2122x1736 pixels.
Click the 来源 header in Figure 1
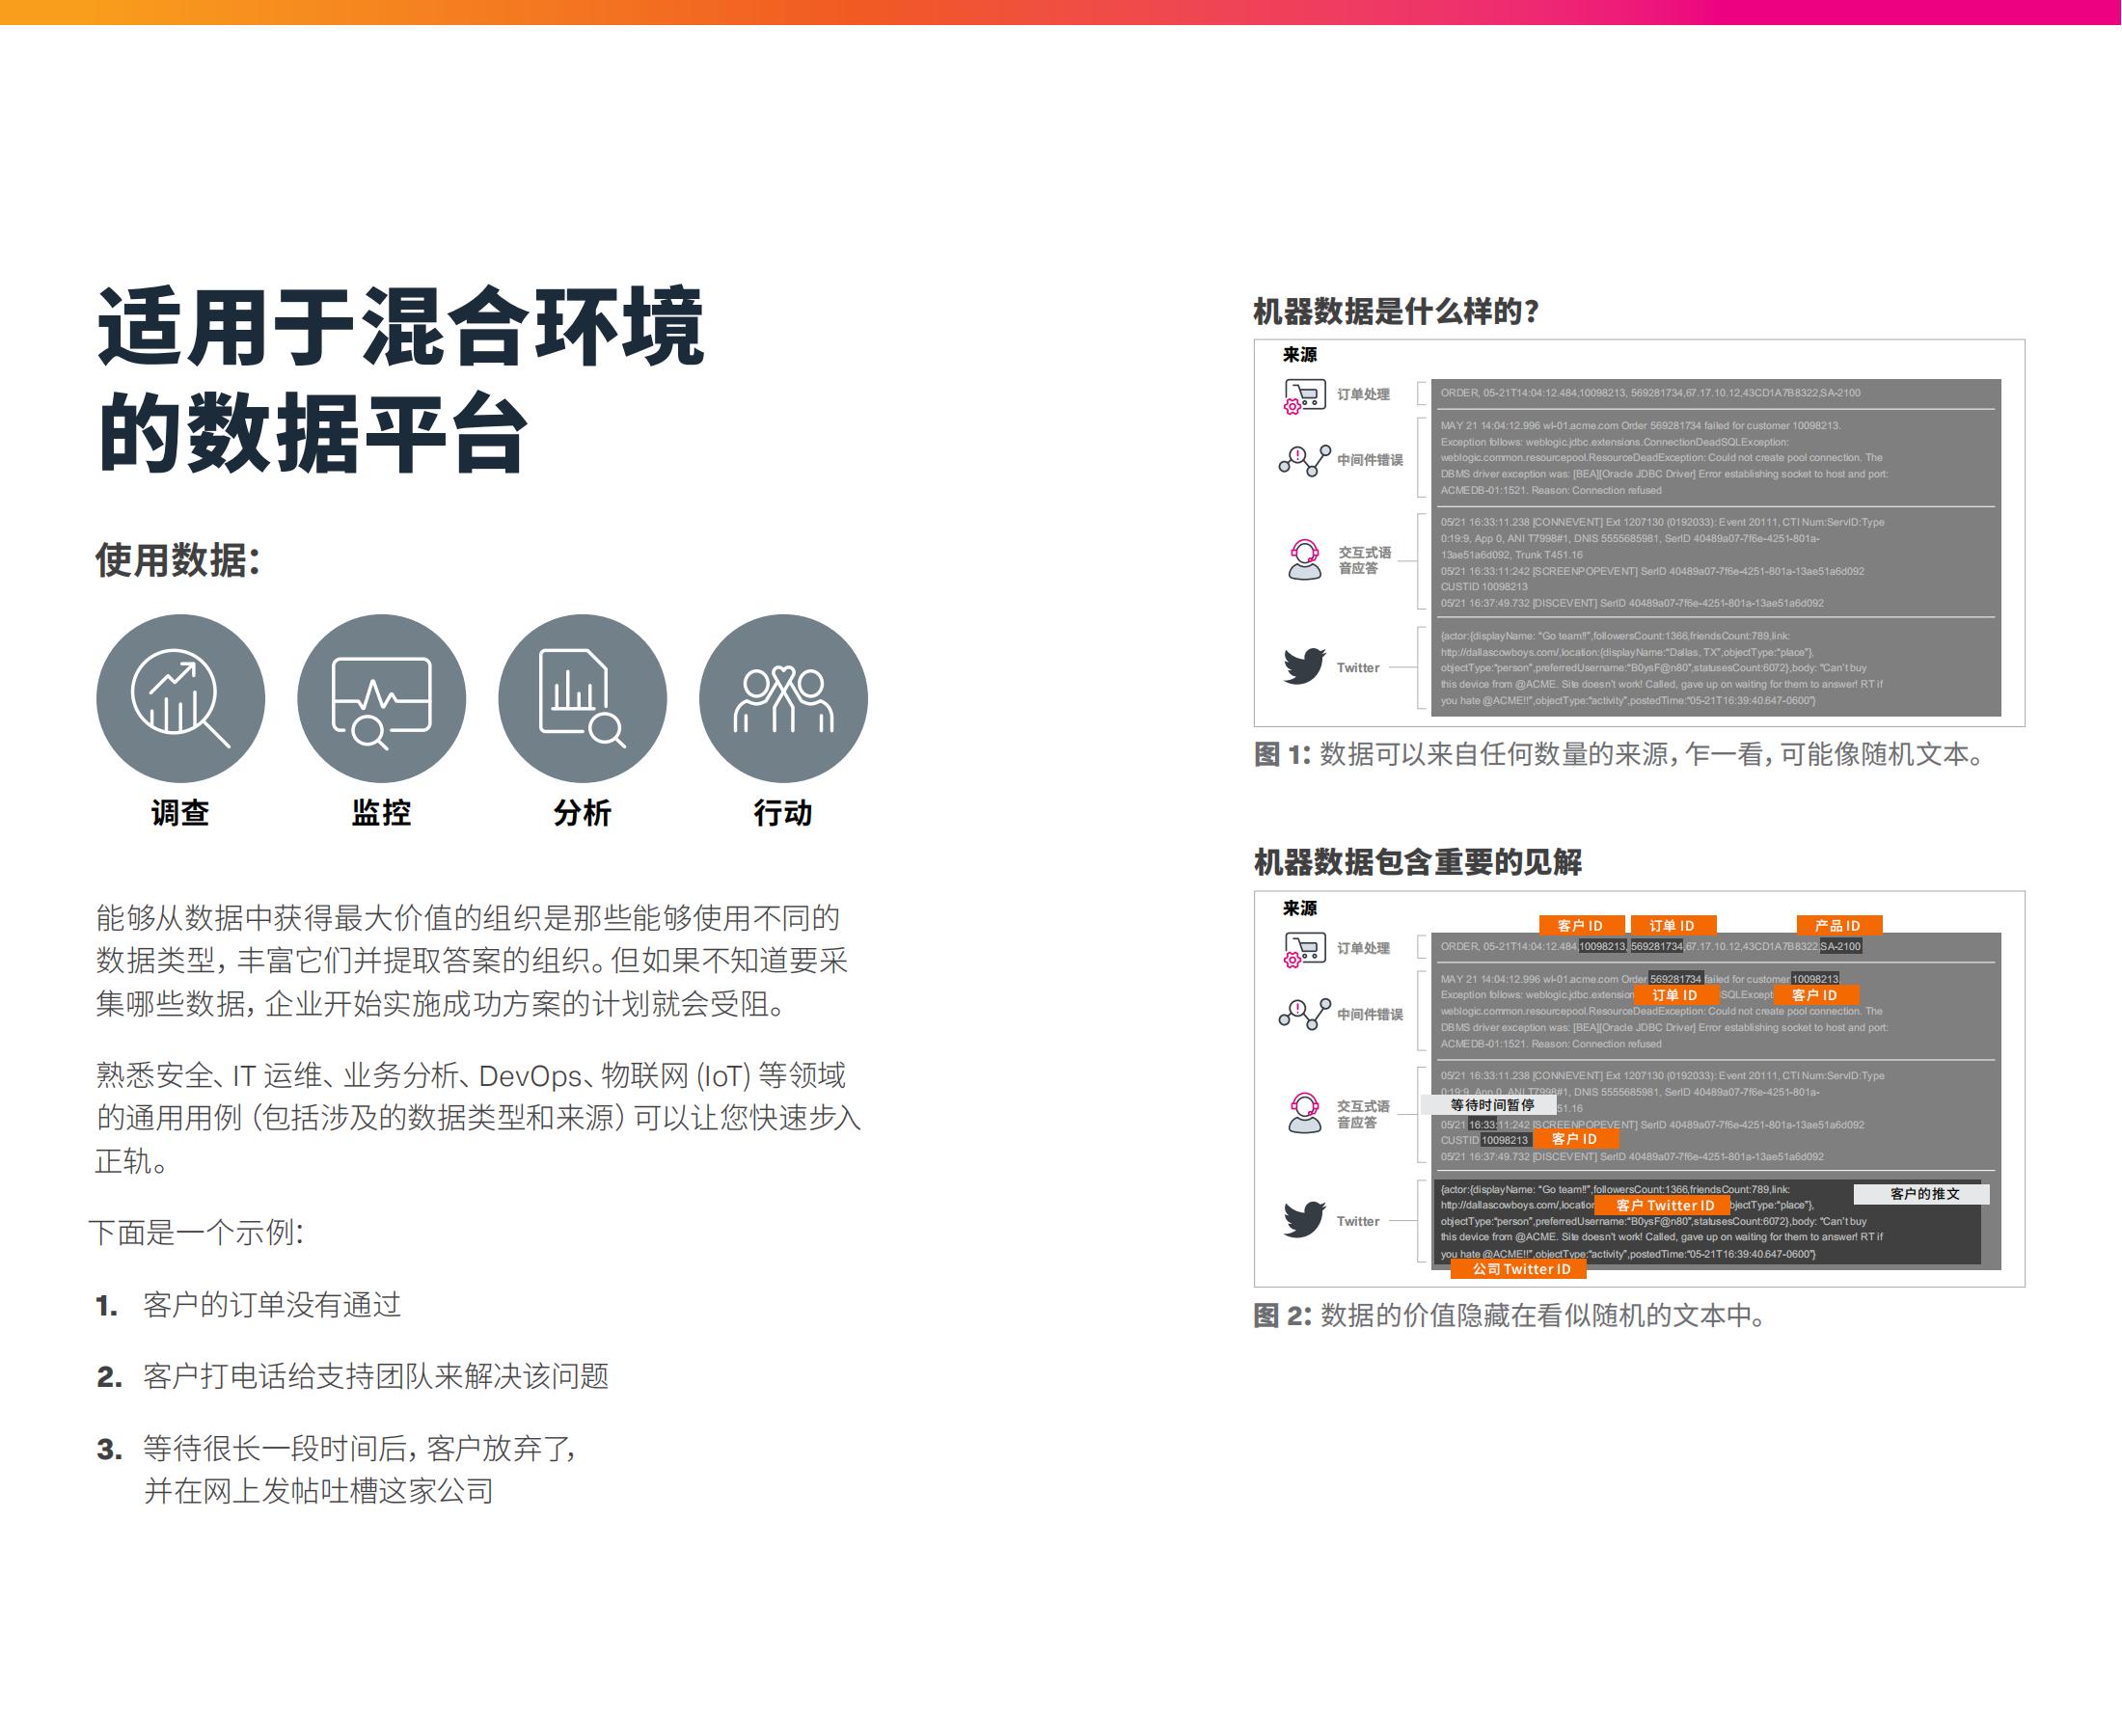tap(1300, 355)
